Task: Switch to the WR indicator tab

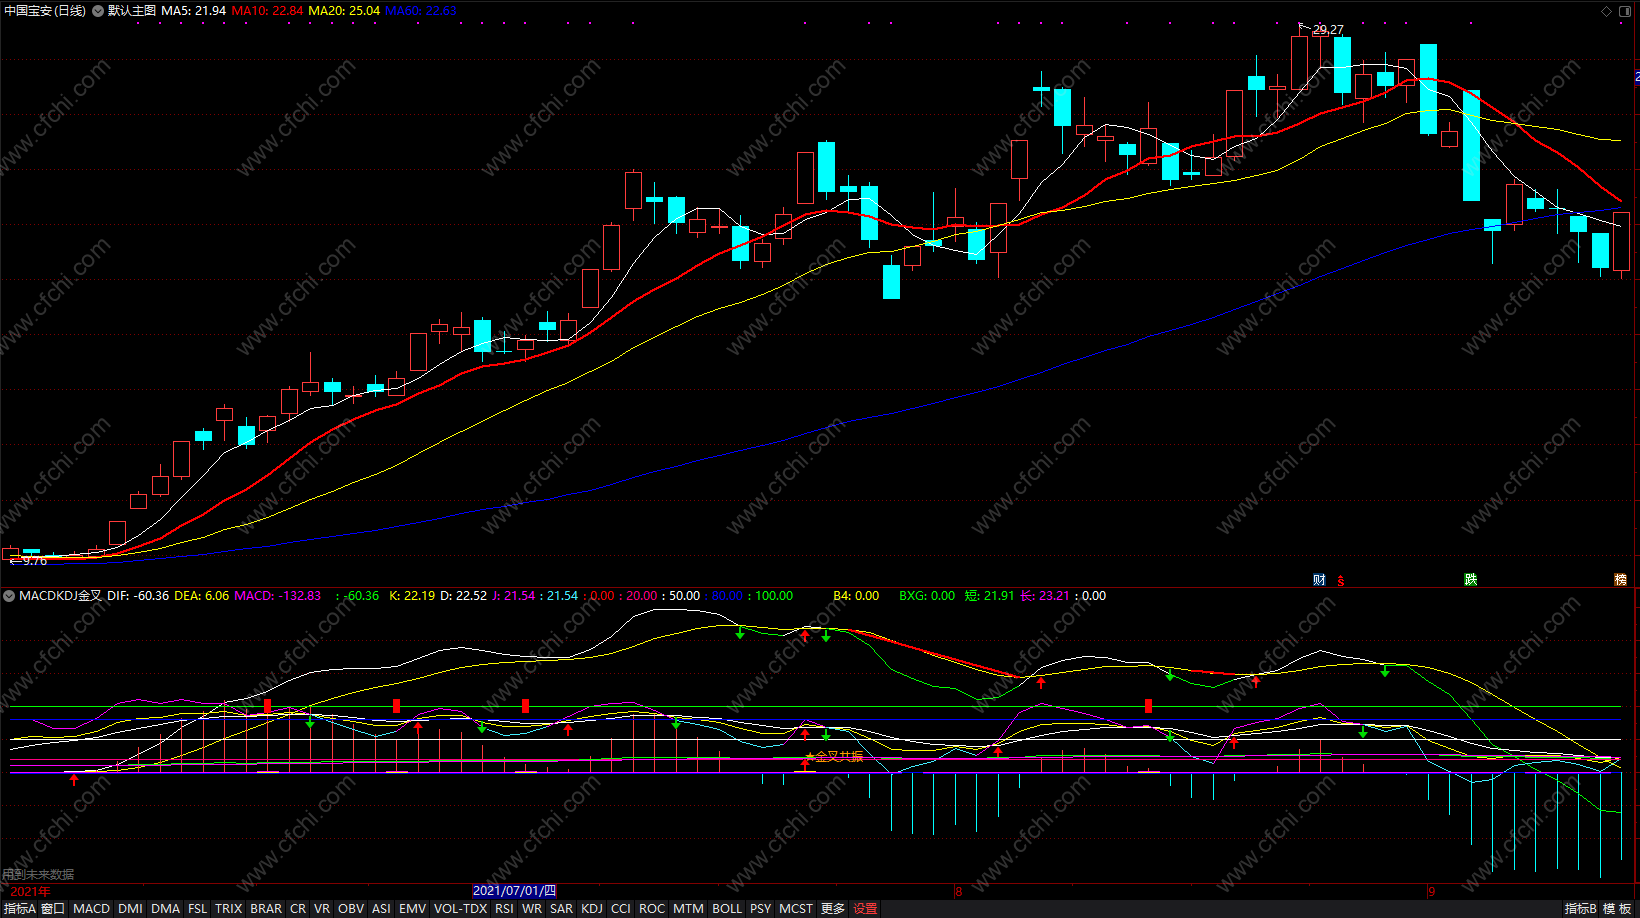Action: coord(532,909)
